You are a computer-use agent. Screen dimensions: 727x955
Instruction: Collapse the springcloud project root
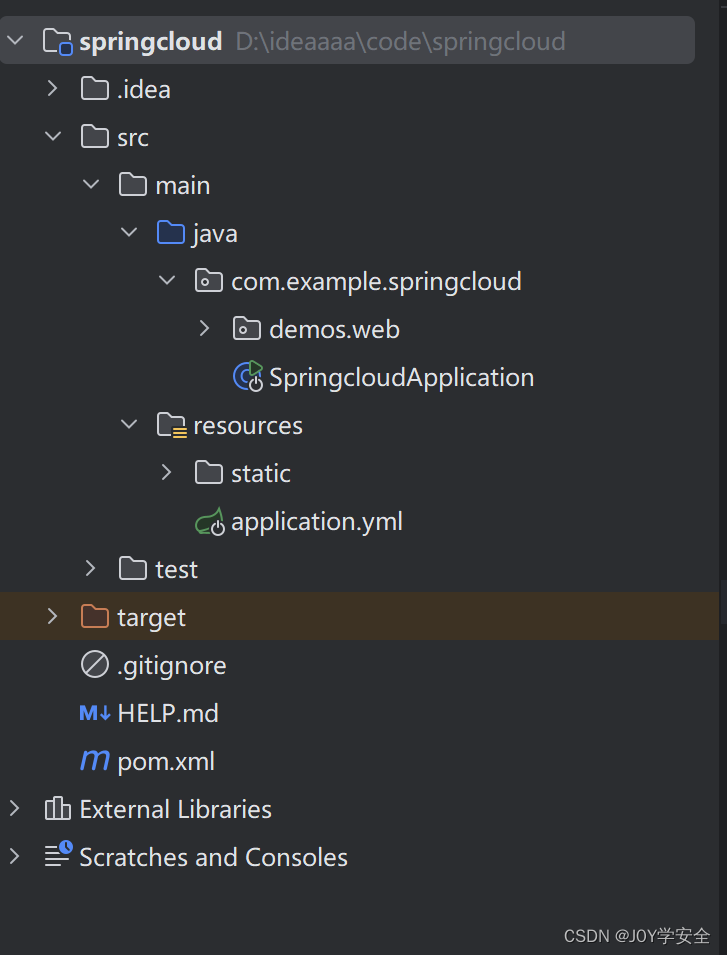click(x=15, y=40)
